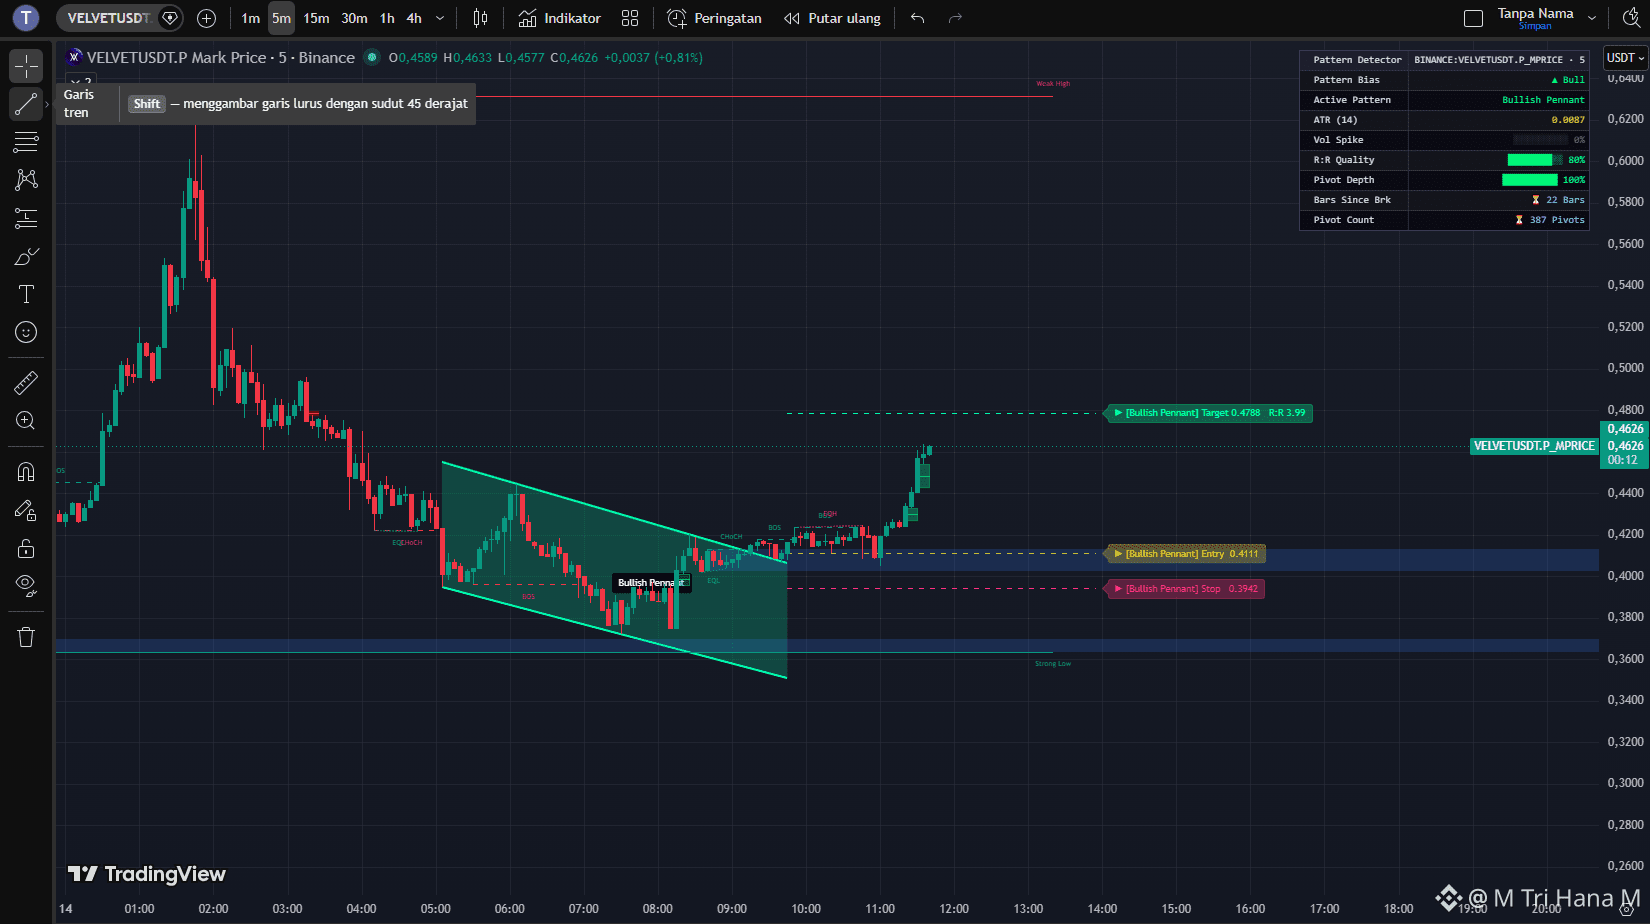Switch to the 1m timeframe
This screenshot has width=1650, height=924.
pos(250,18)
